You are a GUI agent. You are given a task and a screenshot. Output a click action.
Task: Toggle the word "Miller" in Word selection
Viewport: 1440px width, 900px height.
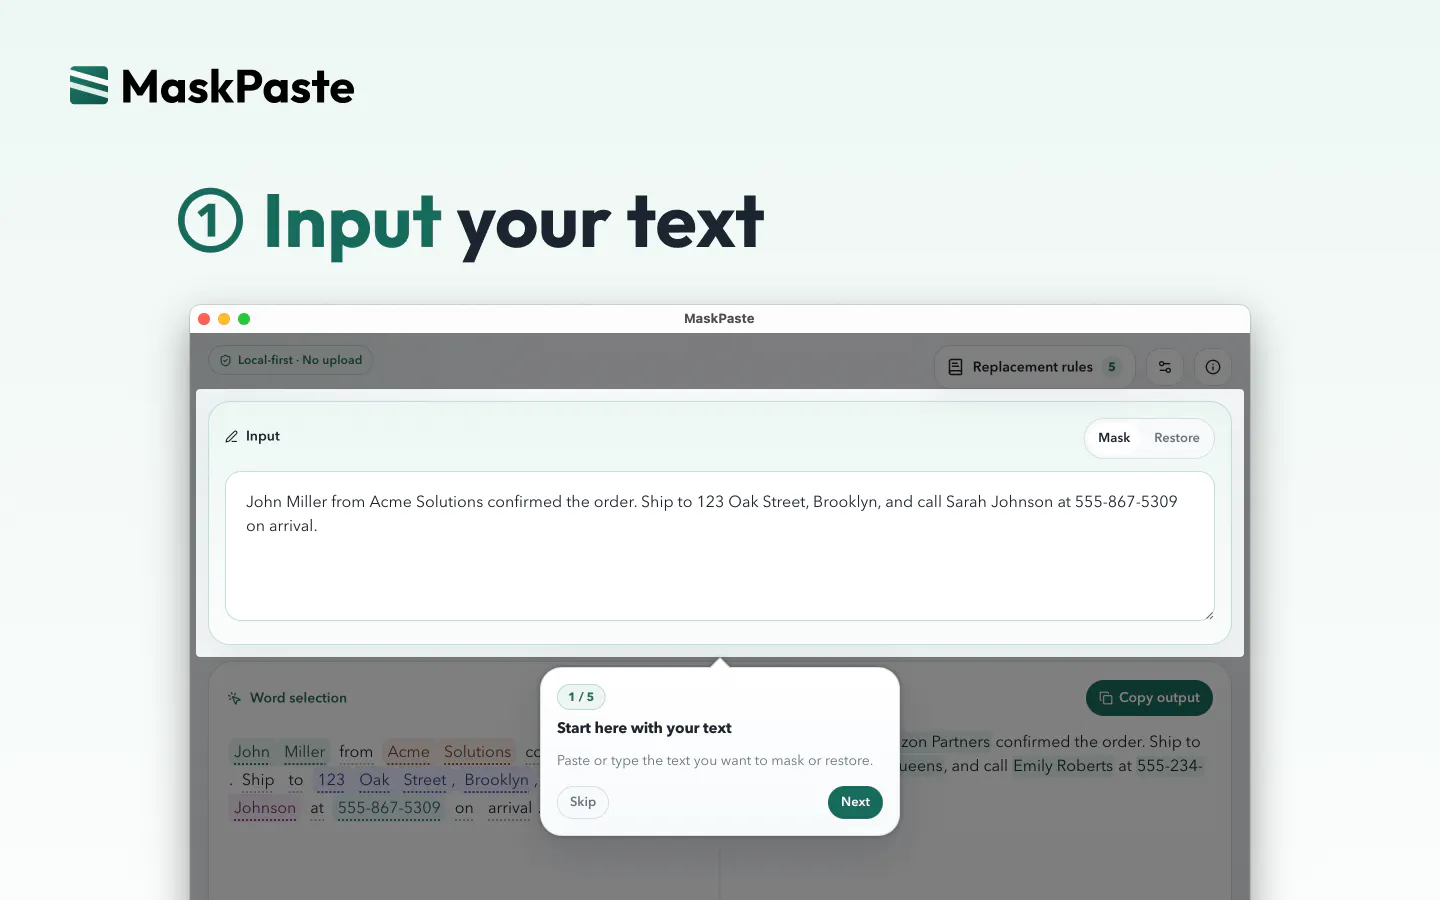(304, 752)
